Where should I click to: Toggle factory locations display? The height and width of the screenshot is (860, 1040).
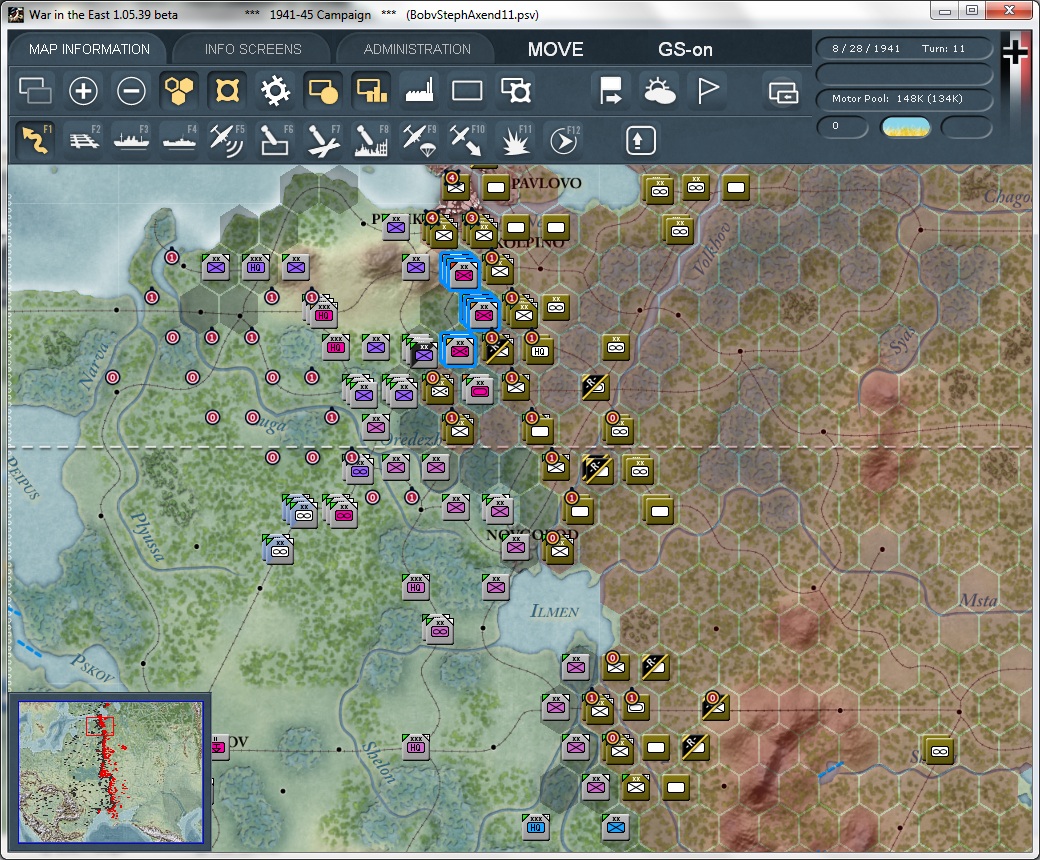419,90
